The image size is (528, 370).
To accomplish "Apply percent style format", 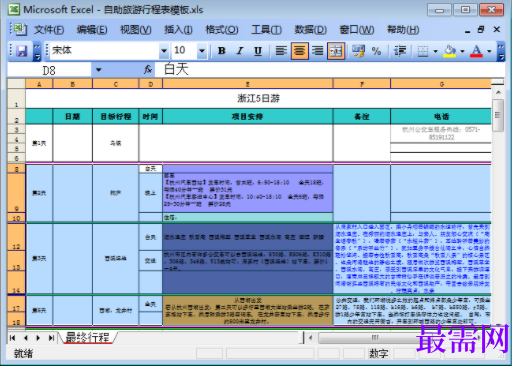I will click(x=376, y=51).
